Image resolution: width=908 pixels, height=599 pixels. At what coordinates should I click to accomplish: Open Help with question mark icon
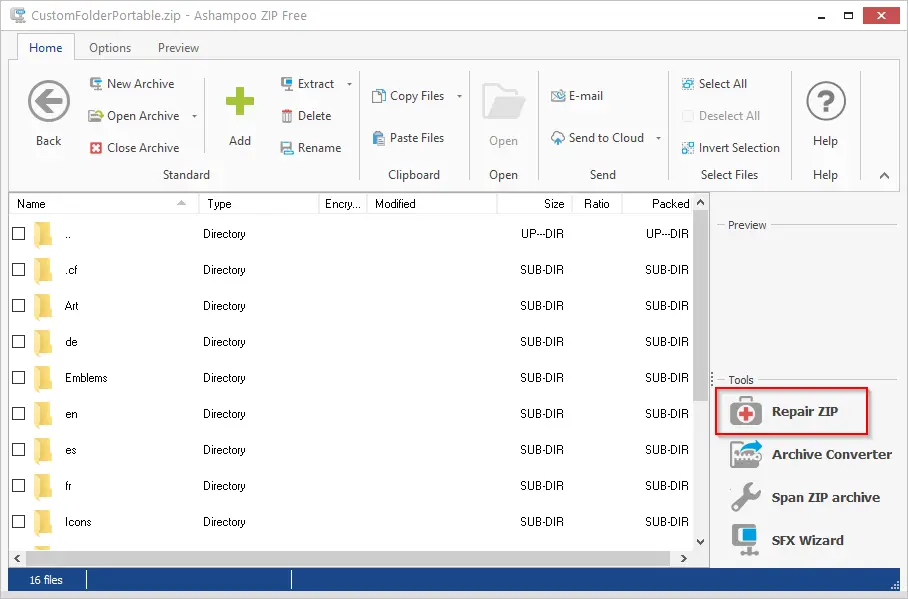click(x=826, y=101)
